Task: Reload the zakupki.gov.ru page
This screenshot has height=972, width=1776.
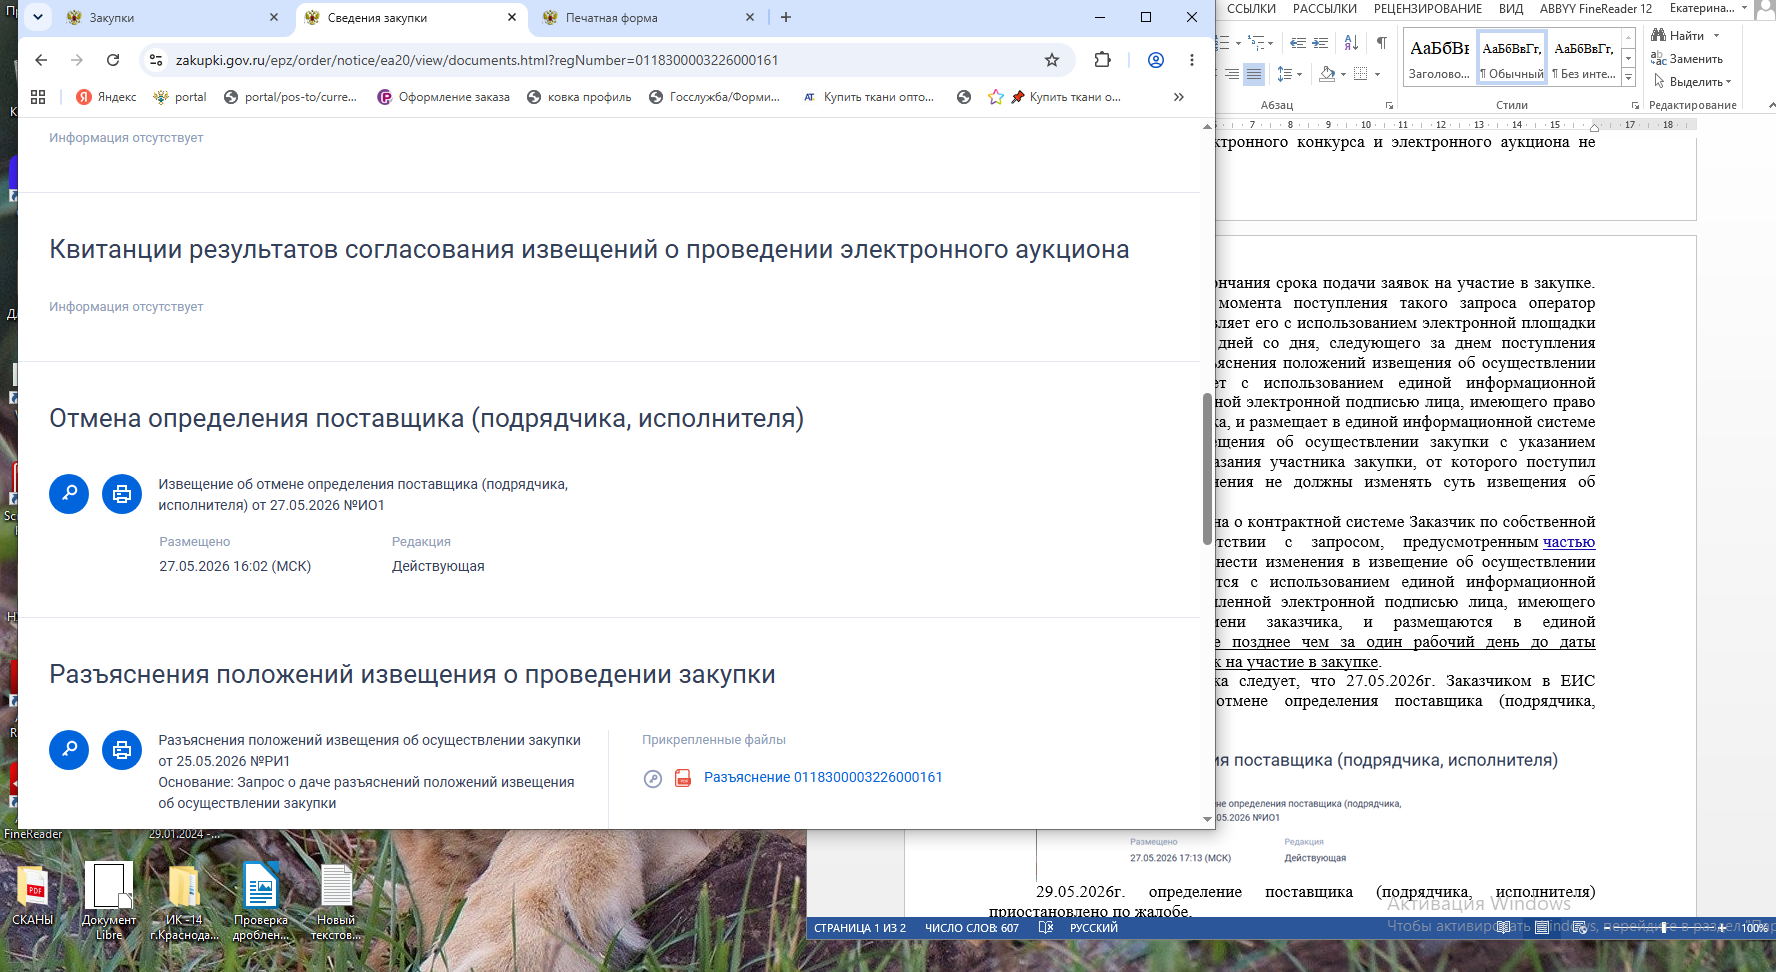Action: (x=113, y=60)
